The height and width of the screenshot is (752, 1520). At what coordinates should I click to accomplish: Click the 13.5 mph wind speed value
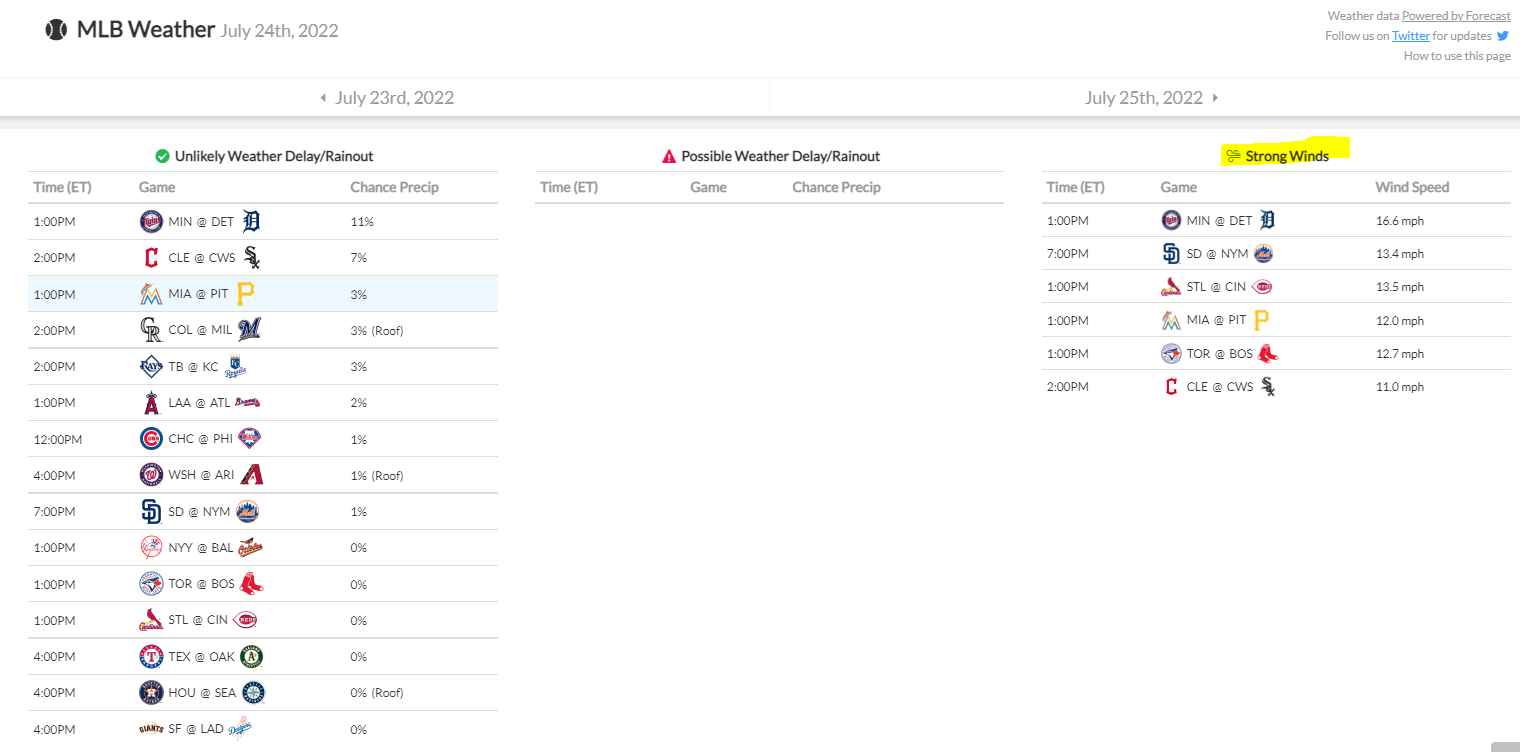(1400, 287)
